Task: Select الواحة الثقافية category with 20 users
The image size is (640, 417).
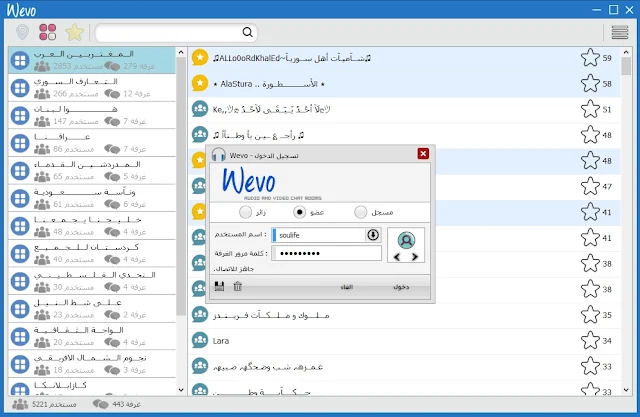Action: click(x=92, y=336)
